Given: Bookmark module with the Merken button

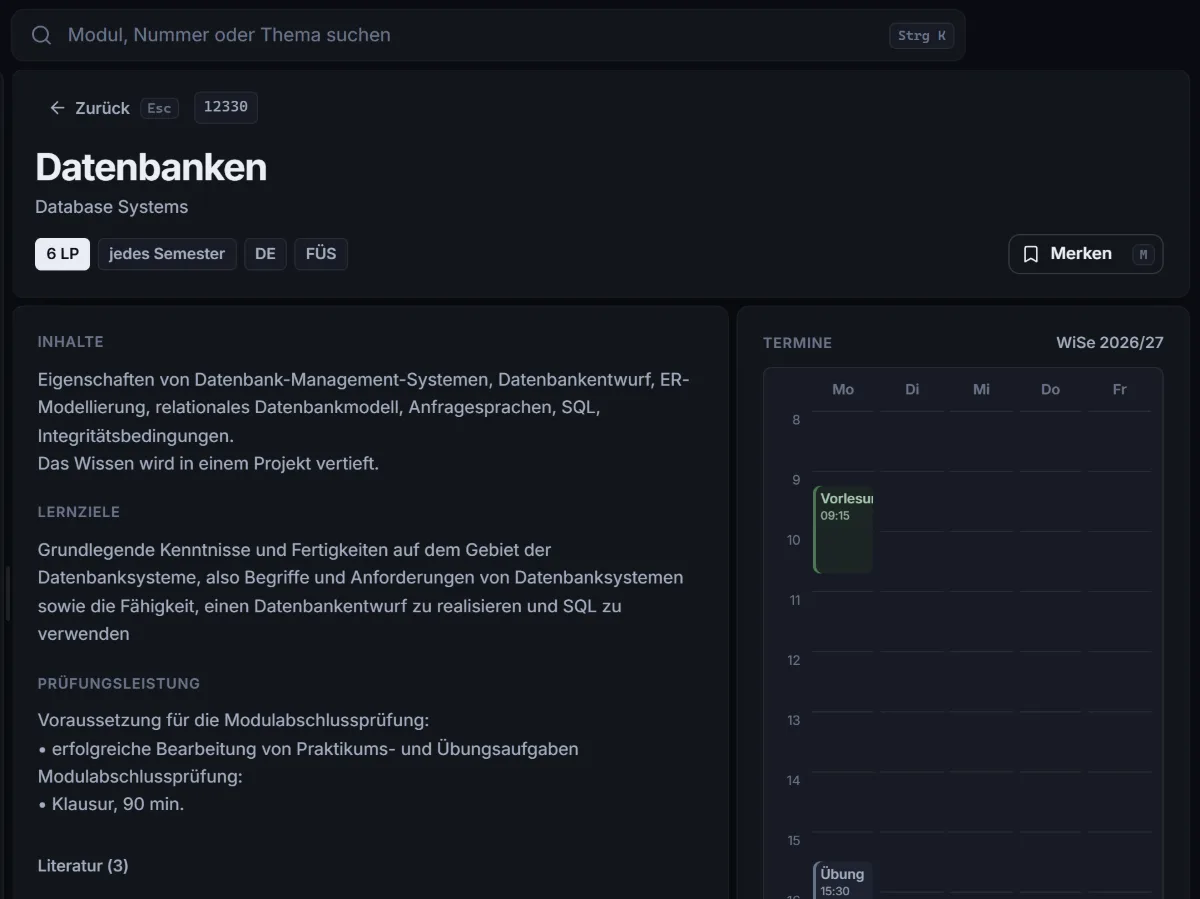Looking at the screenshot, I should tap(1085, 254).
